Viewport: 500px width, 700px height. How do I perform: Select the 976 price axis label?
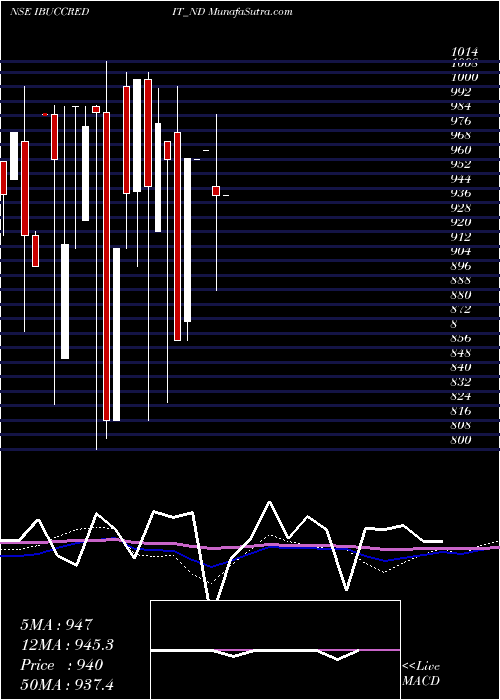click(461, 121)
